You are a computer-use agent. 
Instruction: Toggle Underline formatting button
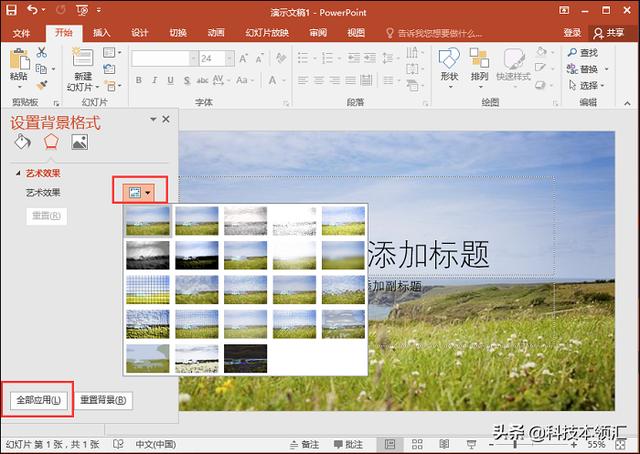coord(170,80)
